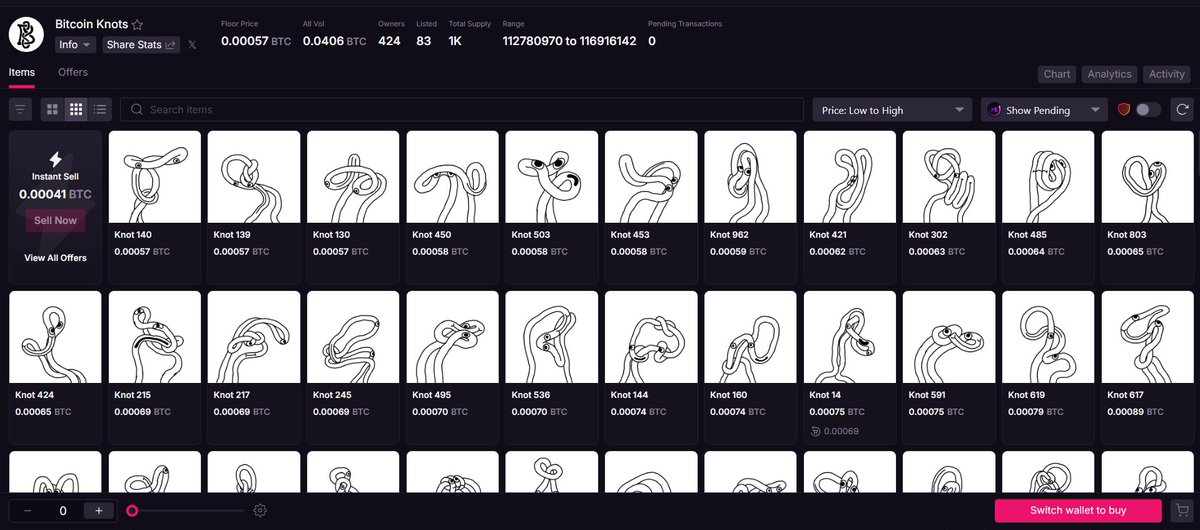Click the Range value 112780970 to 116916142
The width and height of the screenshot is (1200, 530).
569,41
